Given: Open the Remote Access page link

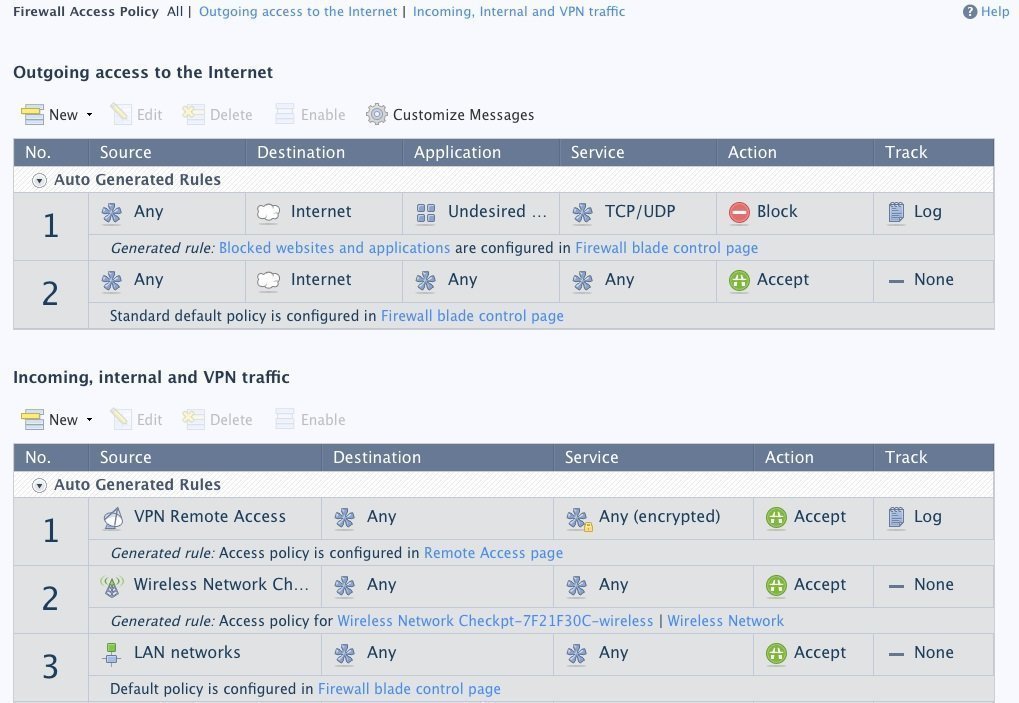Looking at the screenshot, I should pos(493,553).
